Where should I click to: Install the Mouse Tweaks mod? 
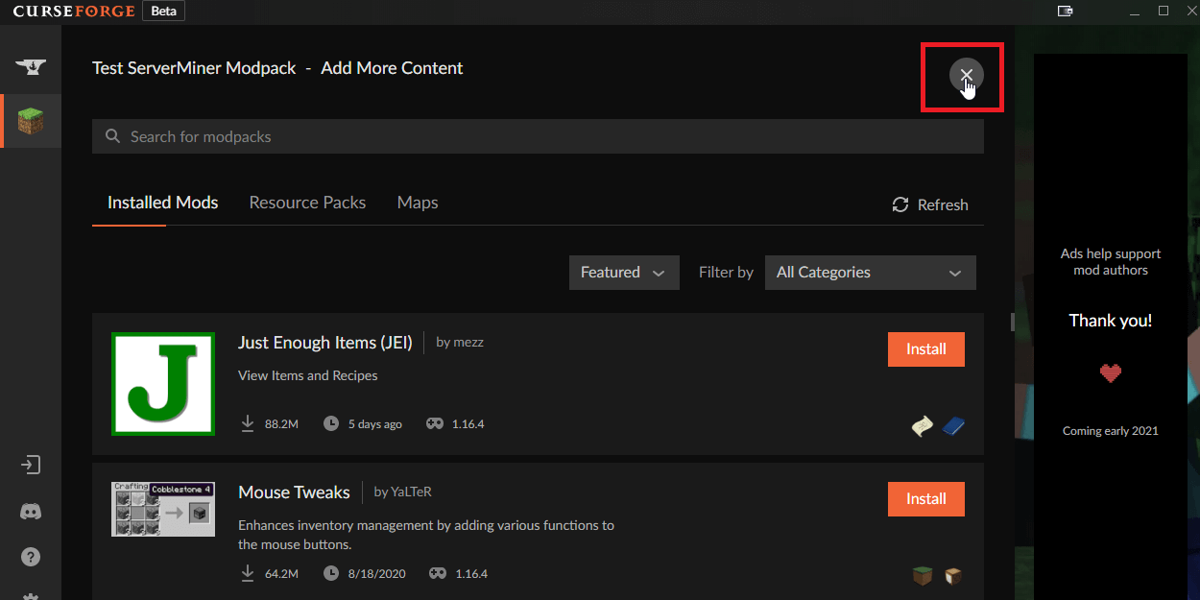click(x=926, y=498)
